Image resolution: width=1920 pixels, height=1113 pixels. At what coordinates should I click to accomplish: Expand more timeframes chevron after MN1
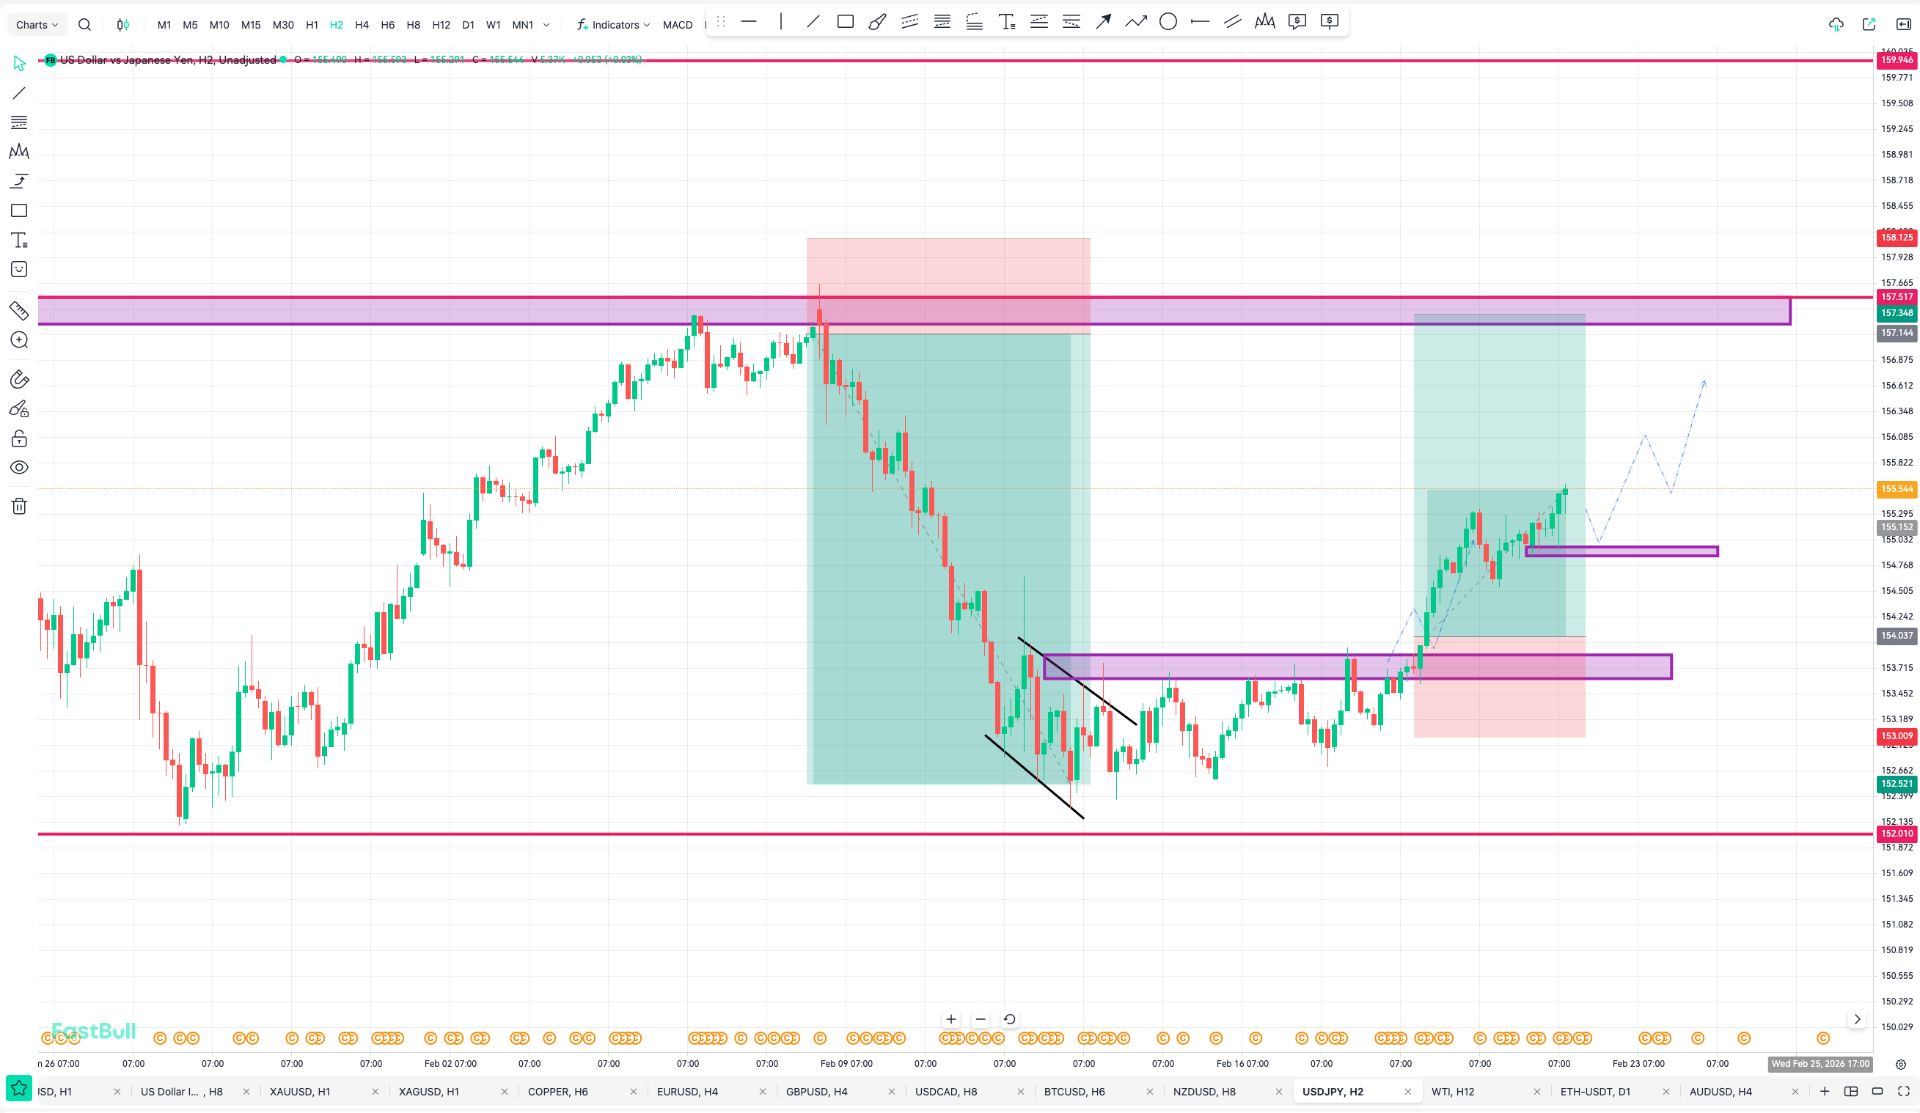pos(546,25)
